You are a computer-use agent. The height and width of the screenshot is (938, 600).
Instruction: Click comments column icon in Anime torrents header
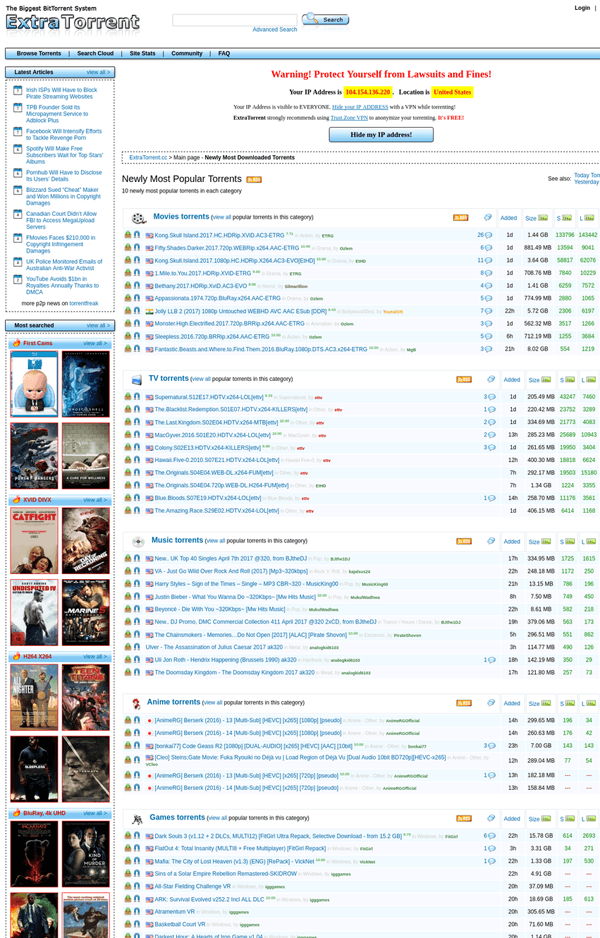click(x=491, y=702)
